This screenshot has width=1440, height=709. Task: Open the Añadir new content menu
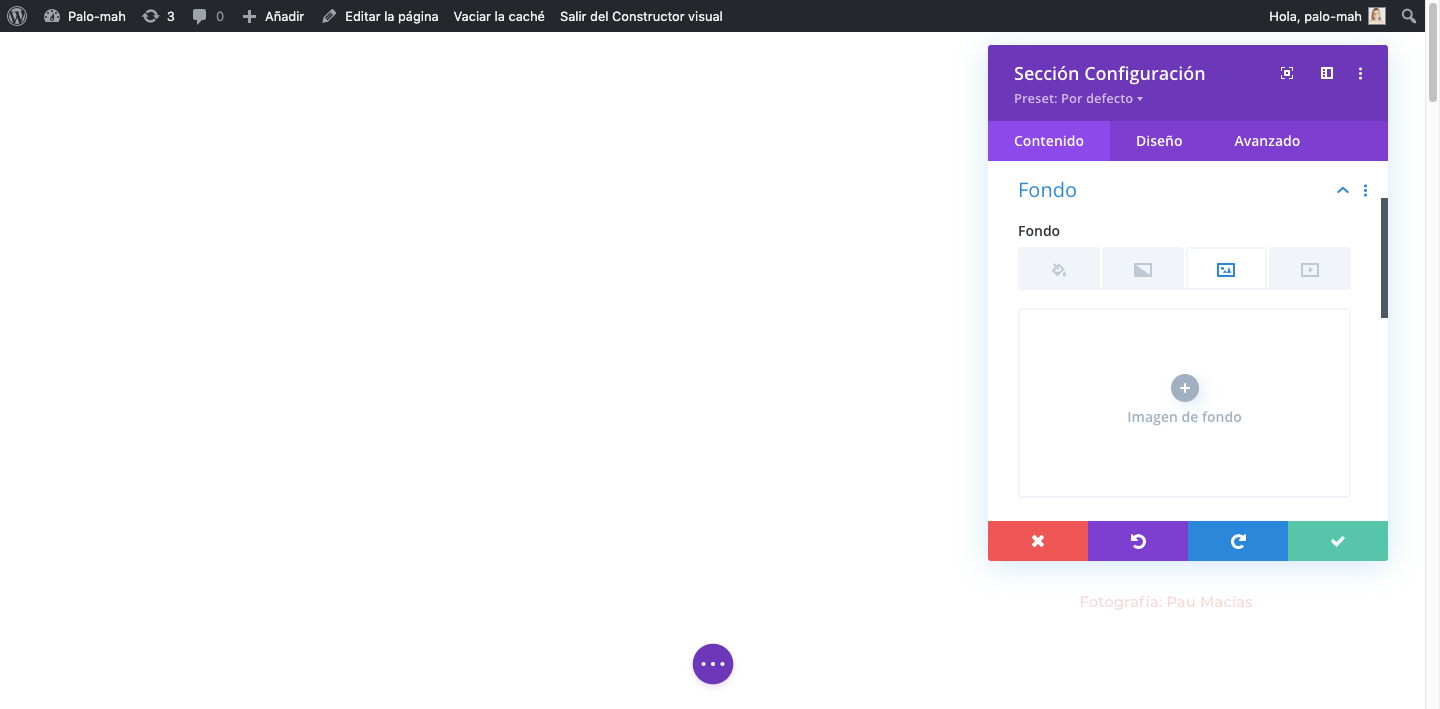tap(273, 16)
